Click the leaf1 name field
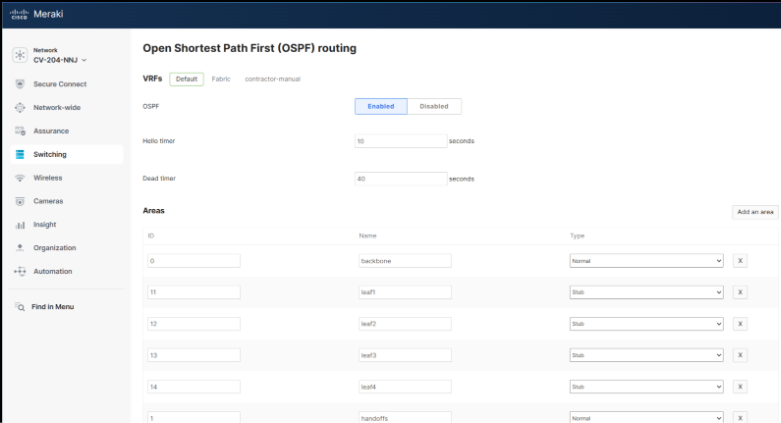Image resolution: width=781 pixels, height=423 pixels. [x=405, y=292]
